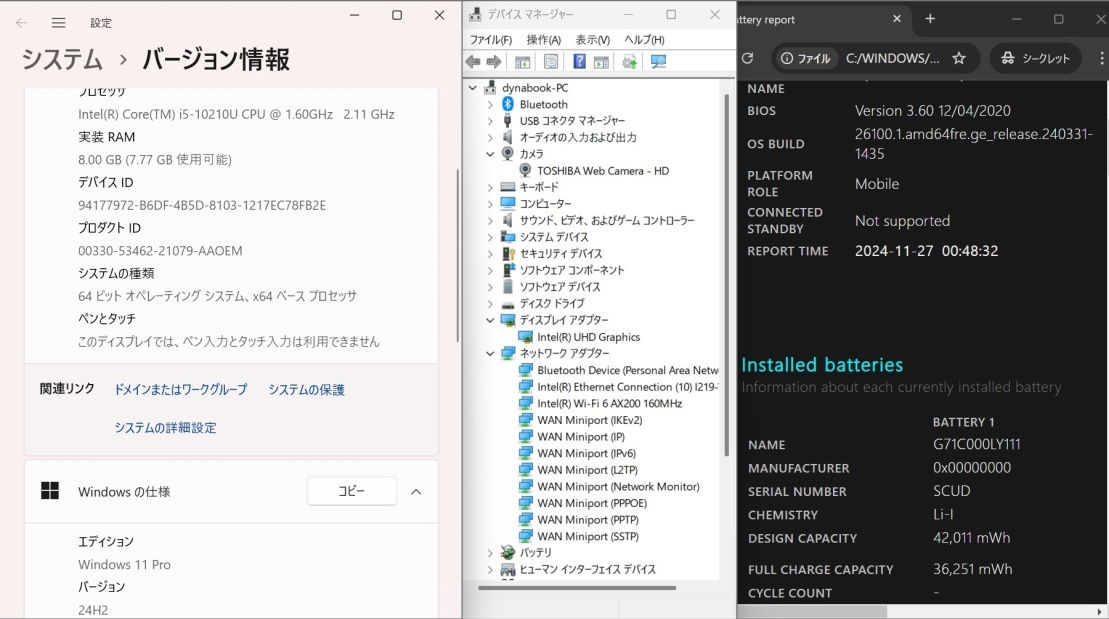The height and width of the screenshot is (619, 1109).
Task: Click Device Manager vertical scrollbar
Action: pyautogui.click(x=726, y=276)
